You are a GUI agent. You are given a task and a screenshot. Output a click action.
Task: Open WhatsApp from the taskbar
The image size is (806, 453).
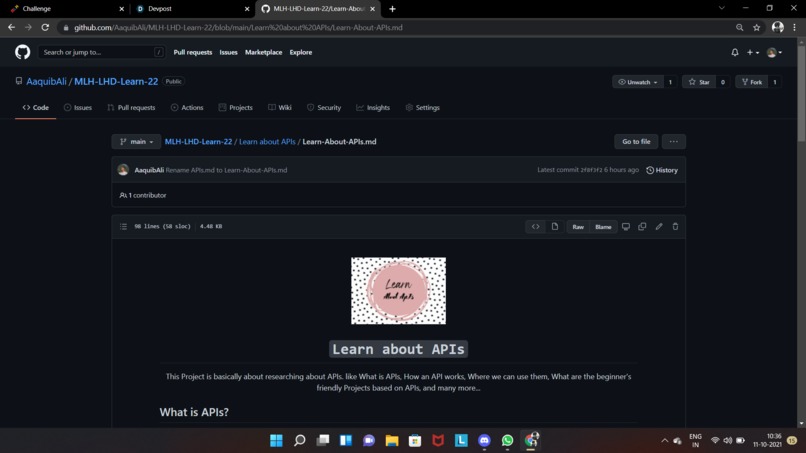tap(507, 440)
